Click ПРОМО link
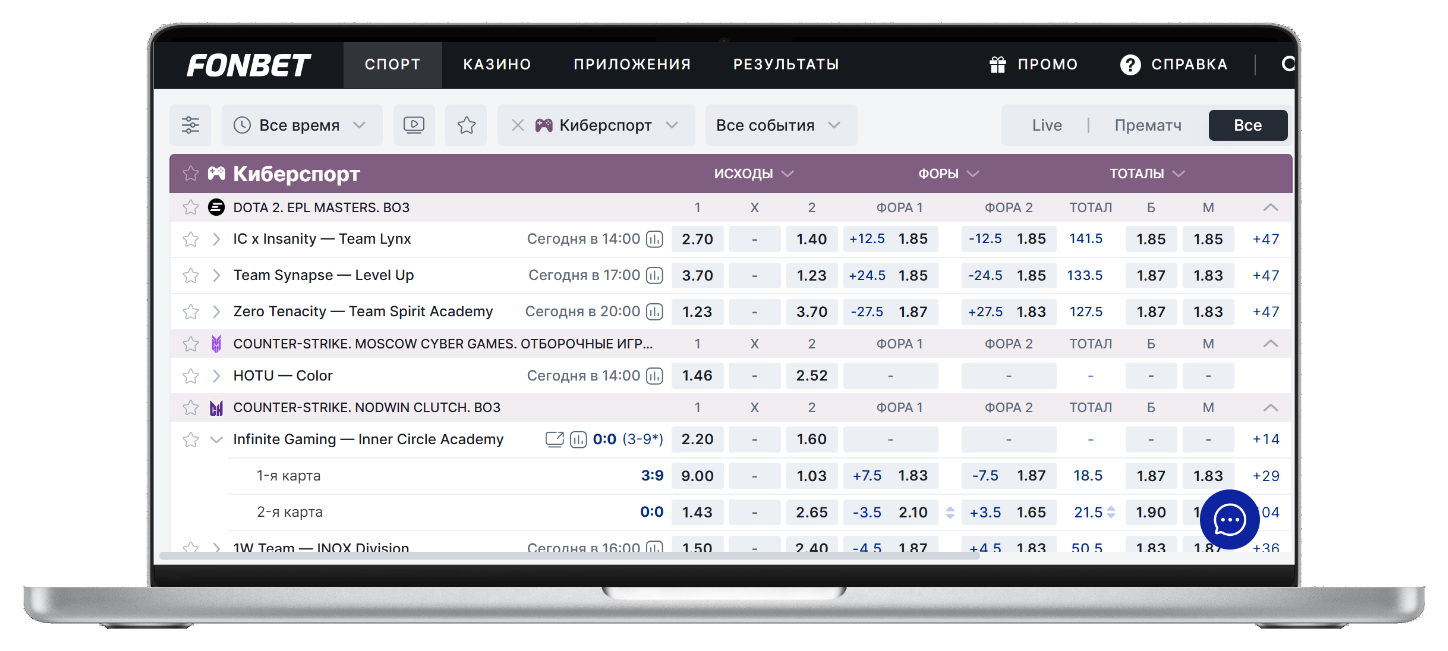 (1047, 65)
